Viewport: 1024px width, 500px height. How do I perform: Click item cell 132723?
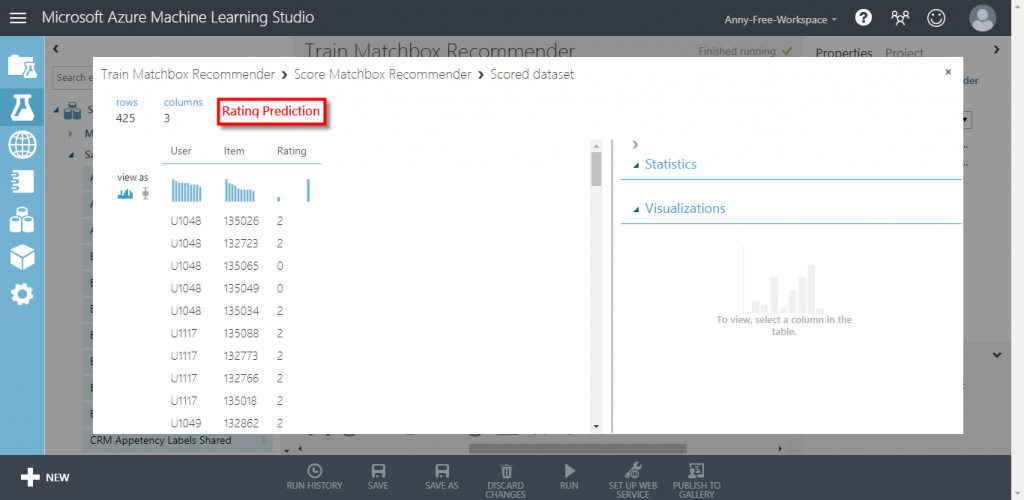241,243
